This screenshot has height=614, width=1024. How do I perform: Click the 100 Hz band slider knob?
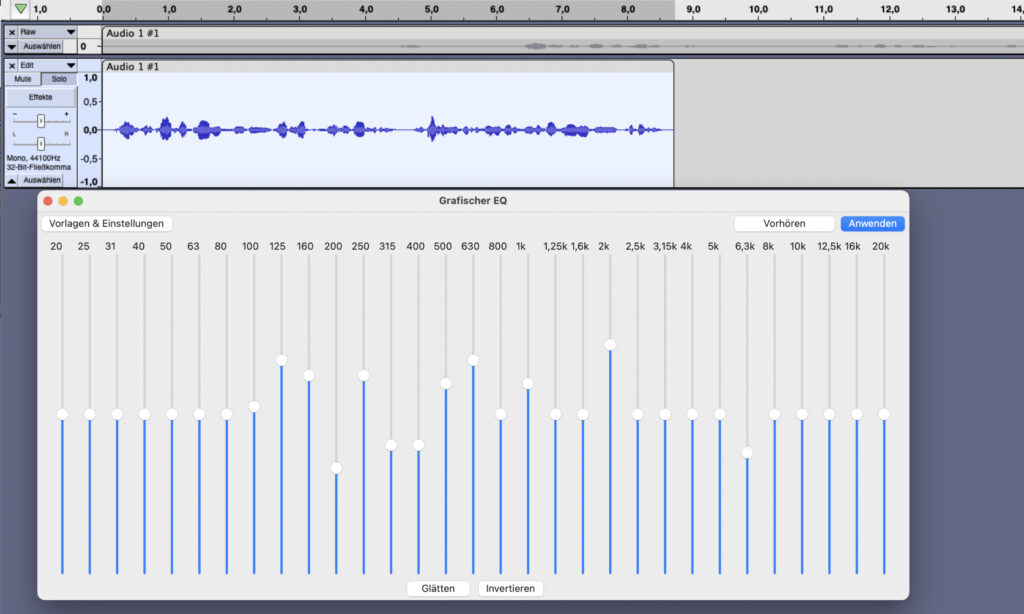tap(255, 407)
